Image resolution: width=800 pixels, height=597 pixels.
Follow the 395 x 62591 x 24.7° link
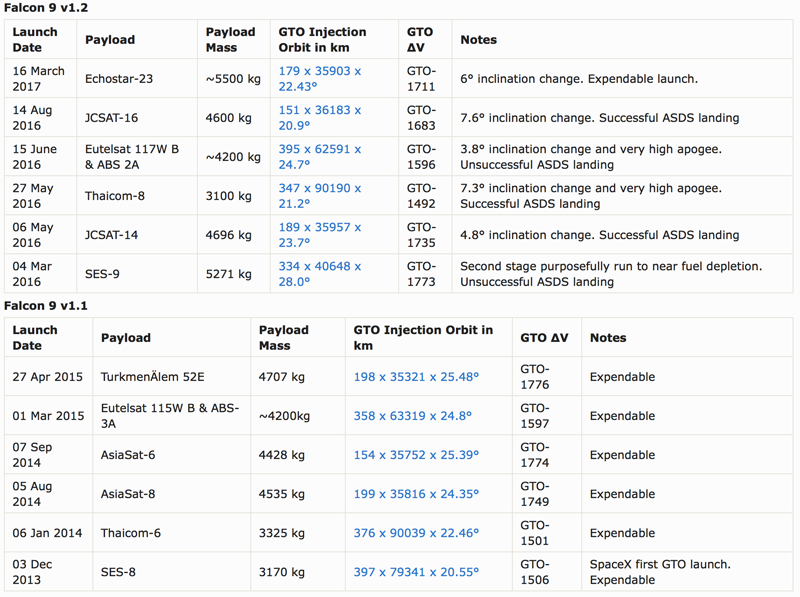click(x=320, y=157)
